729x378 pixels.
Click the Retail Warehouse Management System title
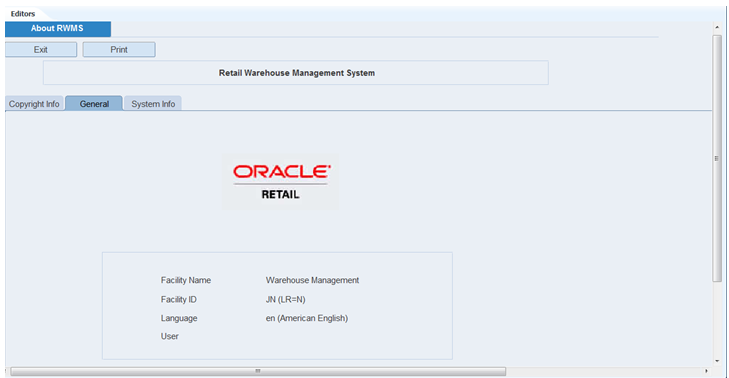(297, 73)
